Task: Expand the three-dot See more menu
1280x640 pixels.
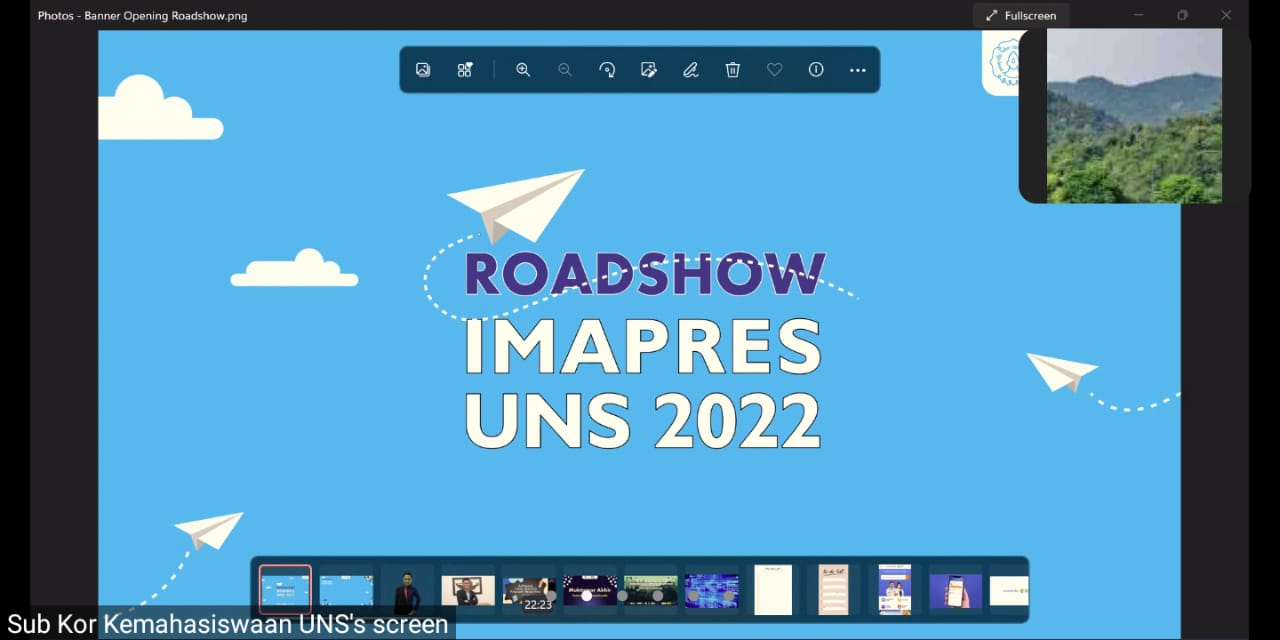Action: click(x=858, y=70)
